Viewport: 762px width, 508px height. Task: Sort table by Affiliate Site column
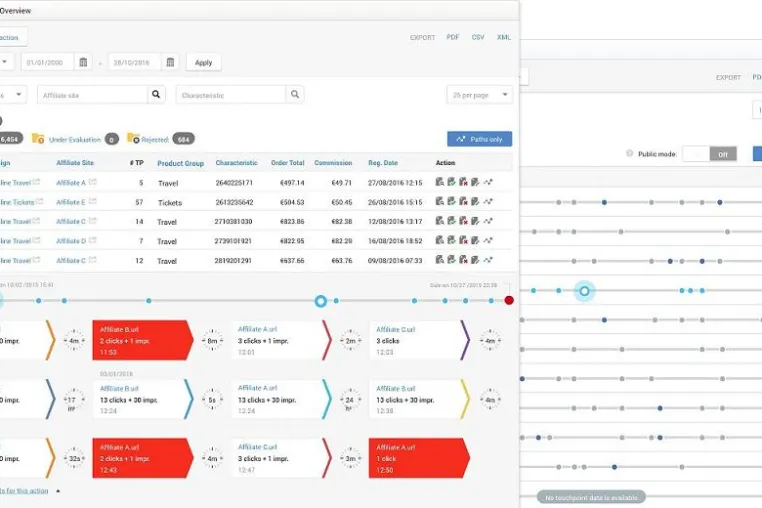pyautogui.click(x=75, y=163)
